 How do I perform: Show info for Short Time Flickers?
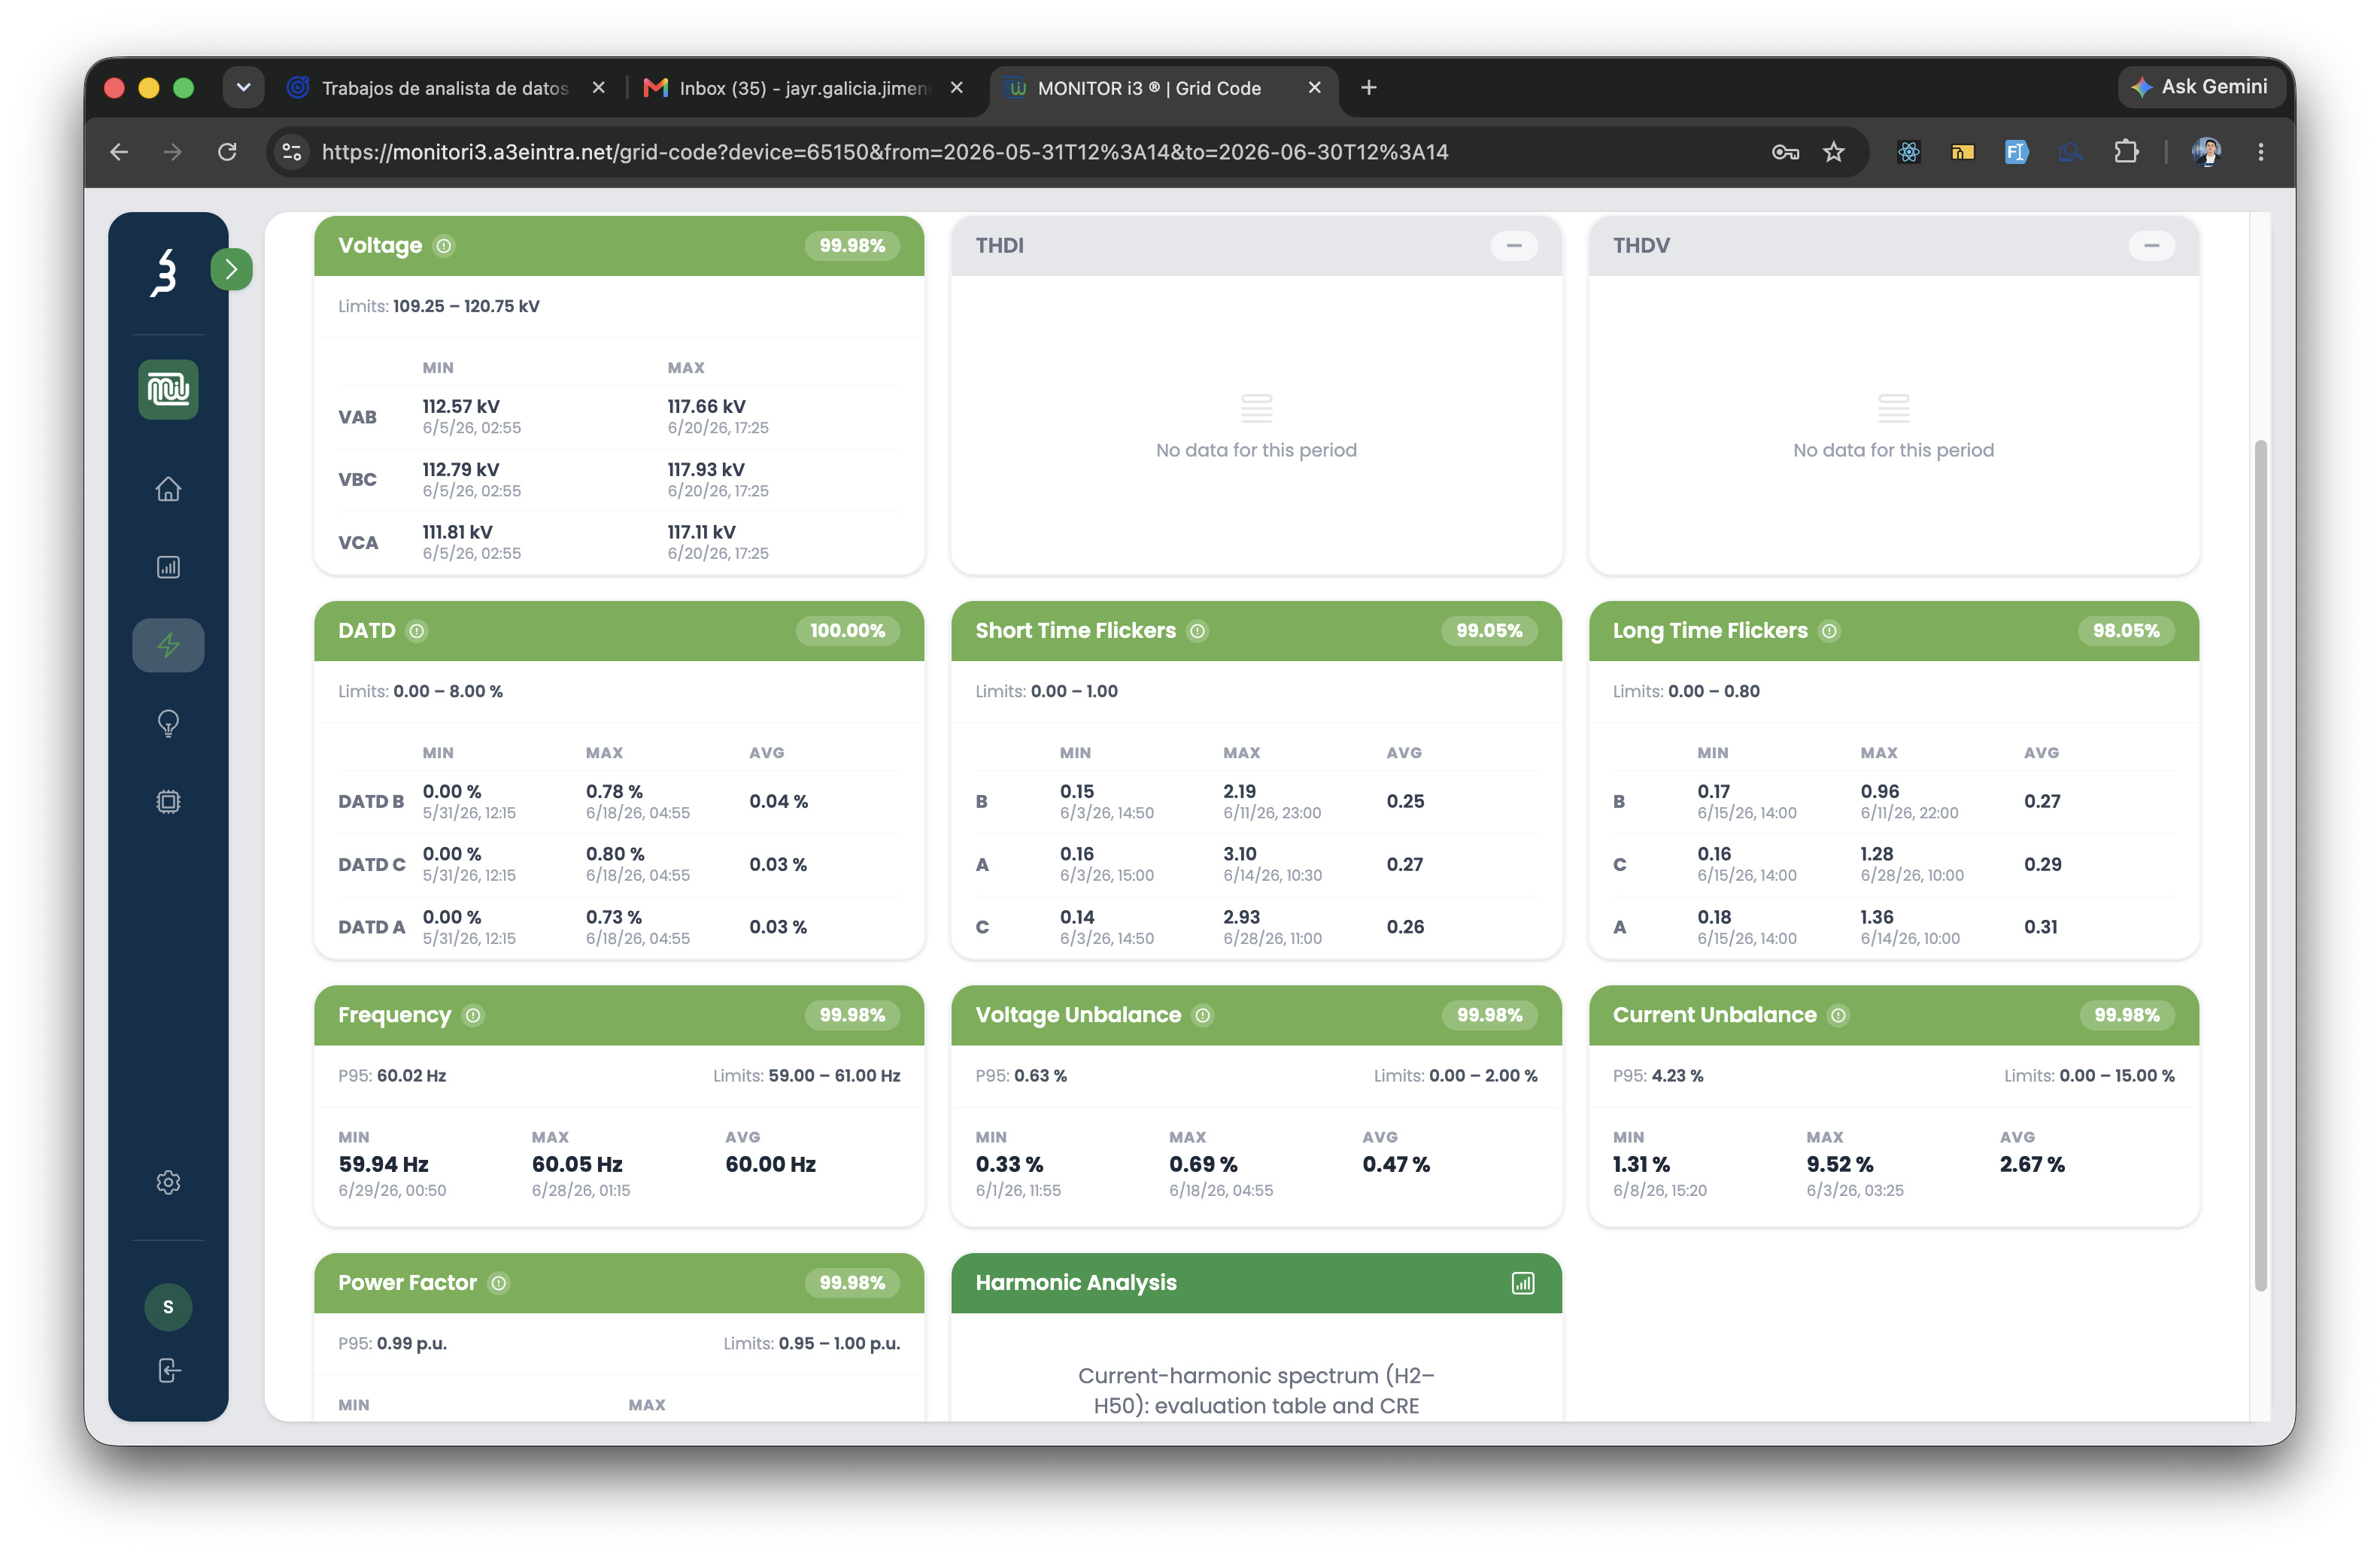[1197, 631]
